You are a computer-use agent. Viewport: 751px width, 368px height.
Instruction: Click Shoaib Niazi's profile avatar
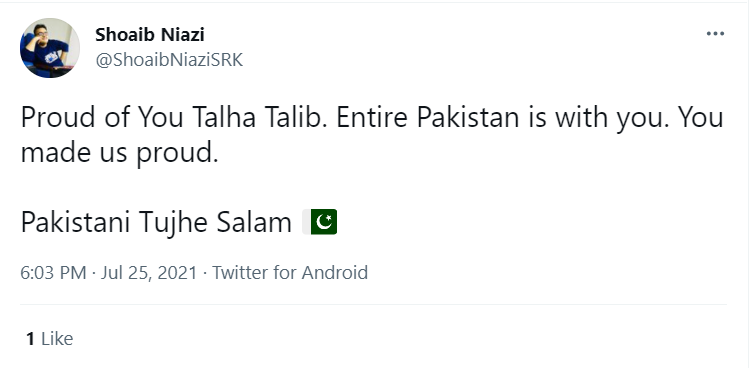pos(50,48)
